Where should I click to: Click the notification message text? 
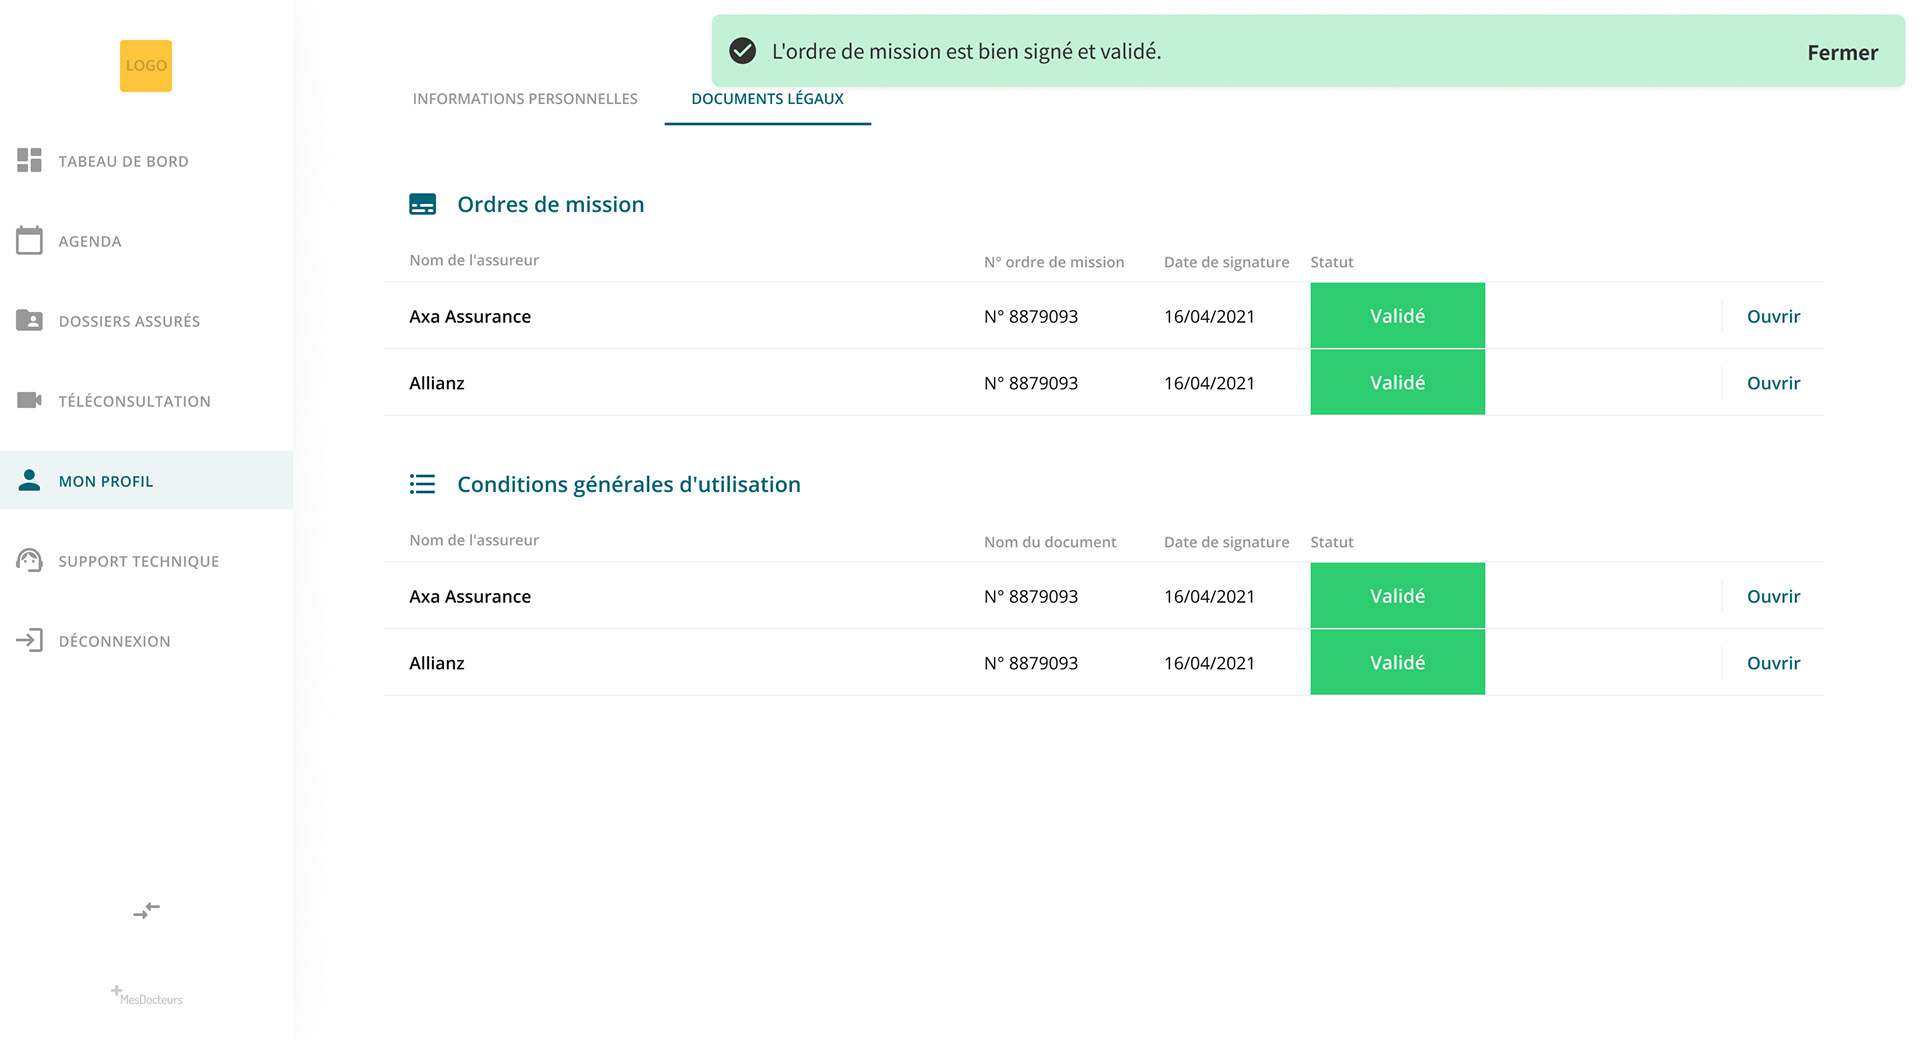[966, 51]
